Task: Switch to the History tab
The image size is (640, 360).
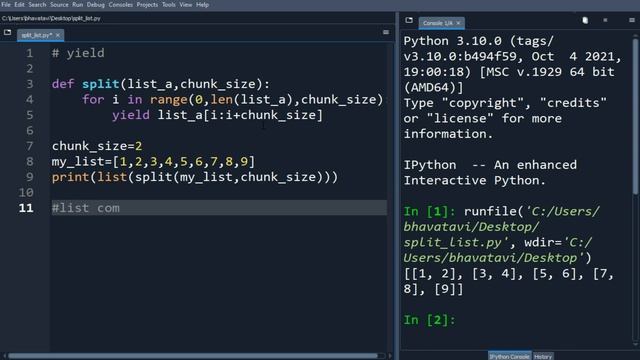Action: click(x=543, y=356)
